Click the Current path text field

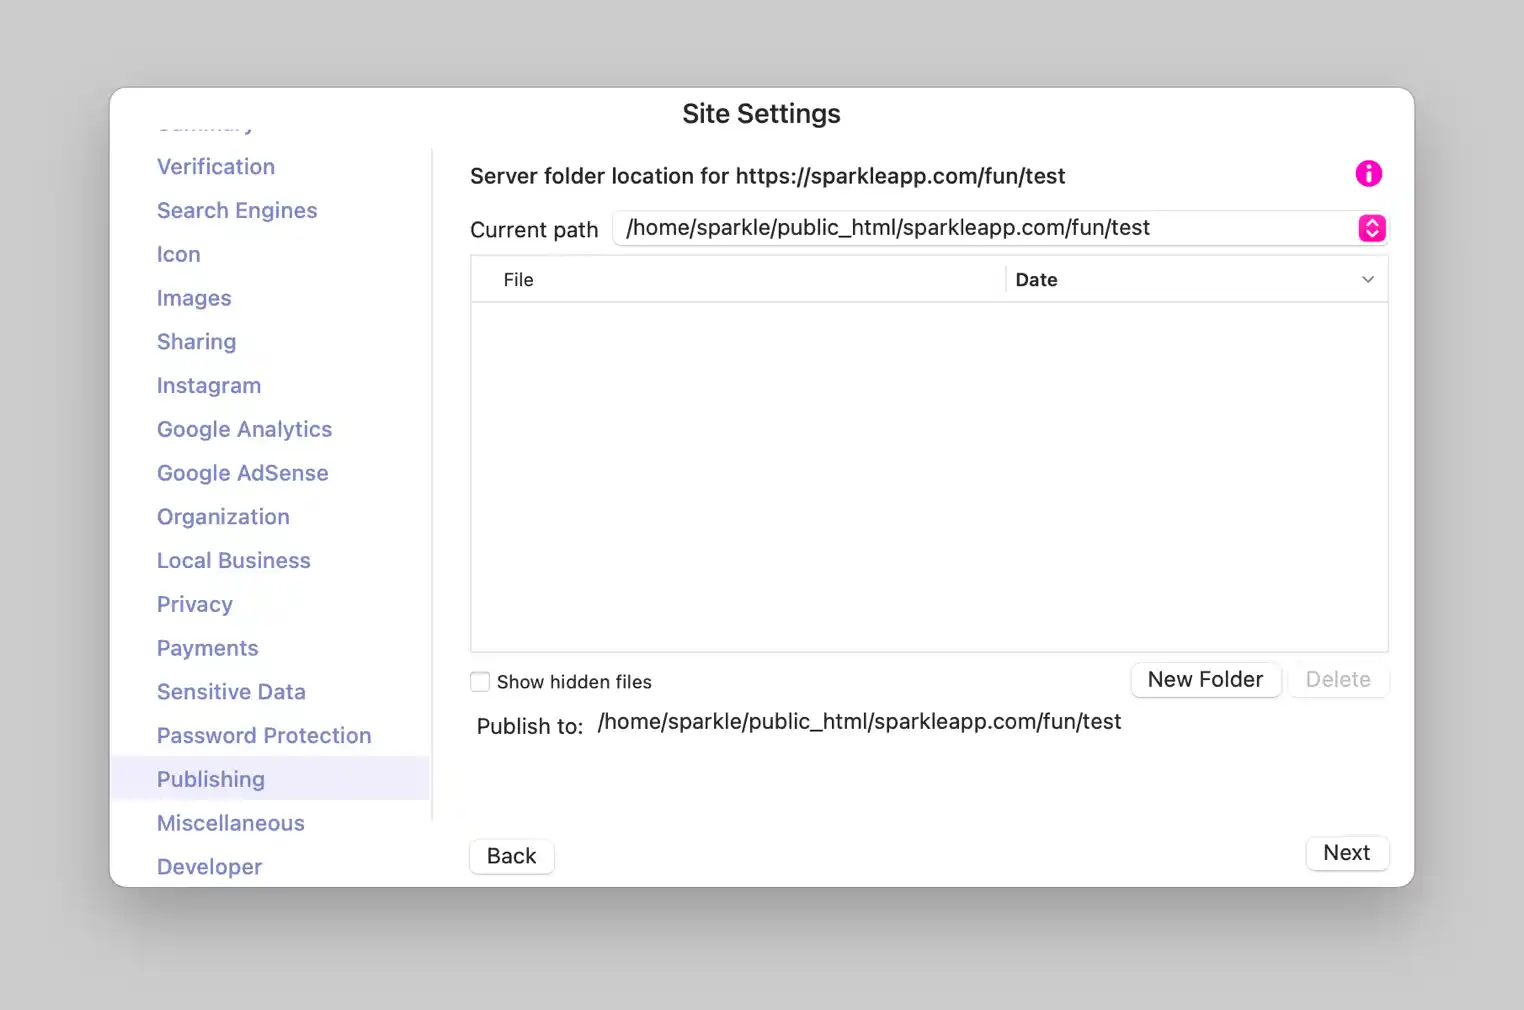click(x=980, y=229)
